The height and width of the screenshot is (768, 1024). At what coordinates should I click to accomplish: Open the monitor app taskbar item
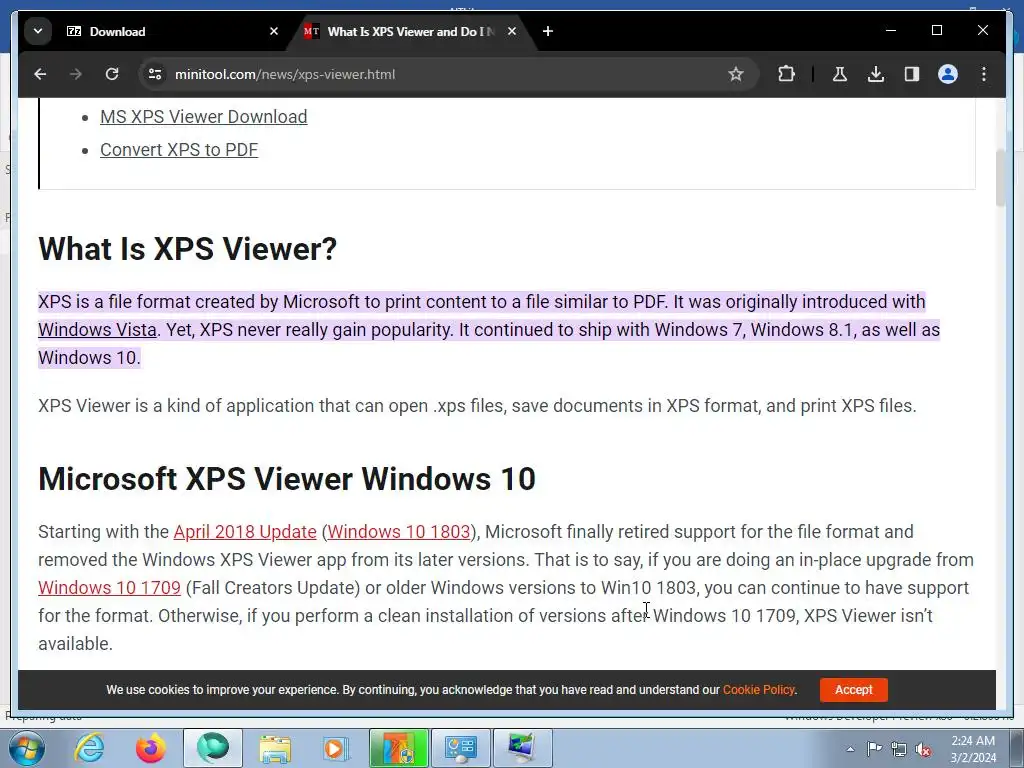point(522,748)
